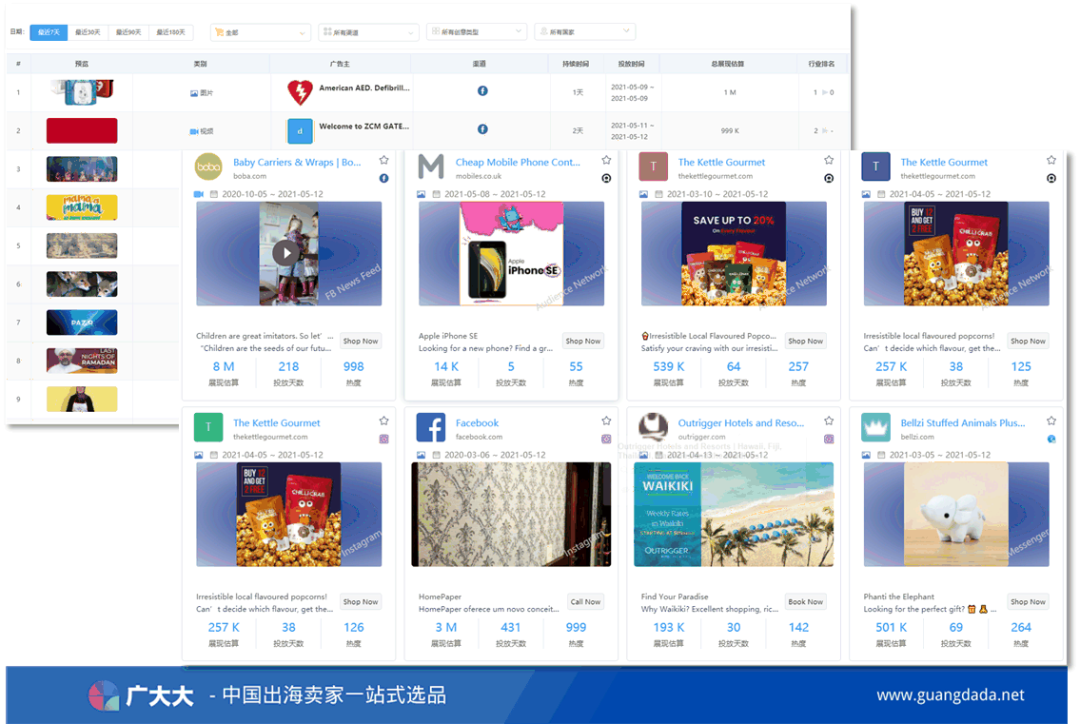1080x724 pixels.
Task: Open the 全部 category dropdown
Action: click(x=260, y=32)
